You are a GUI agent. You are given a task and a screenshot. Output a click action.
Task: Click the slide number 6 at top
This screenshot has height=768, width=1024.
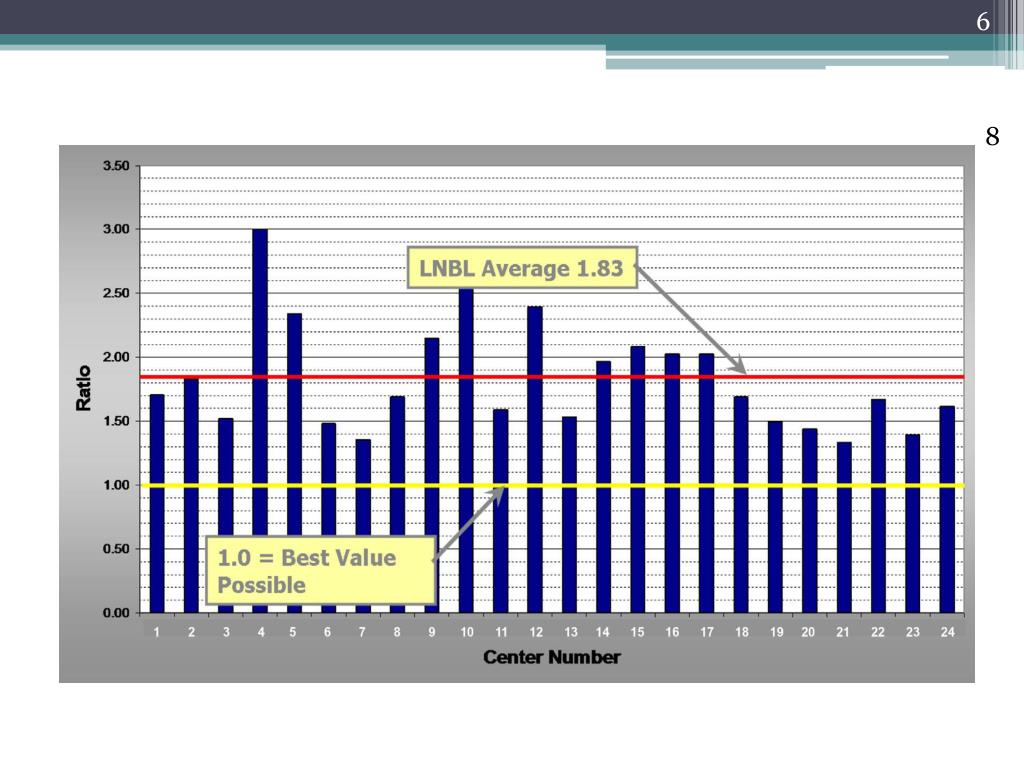point(983,22)
